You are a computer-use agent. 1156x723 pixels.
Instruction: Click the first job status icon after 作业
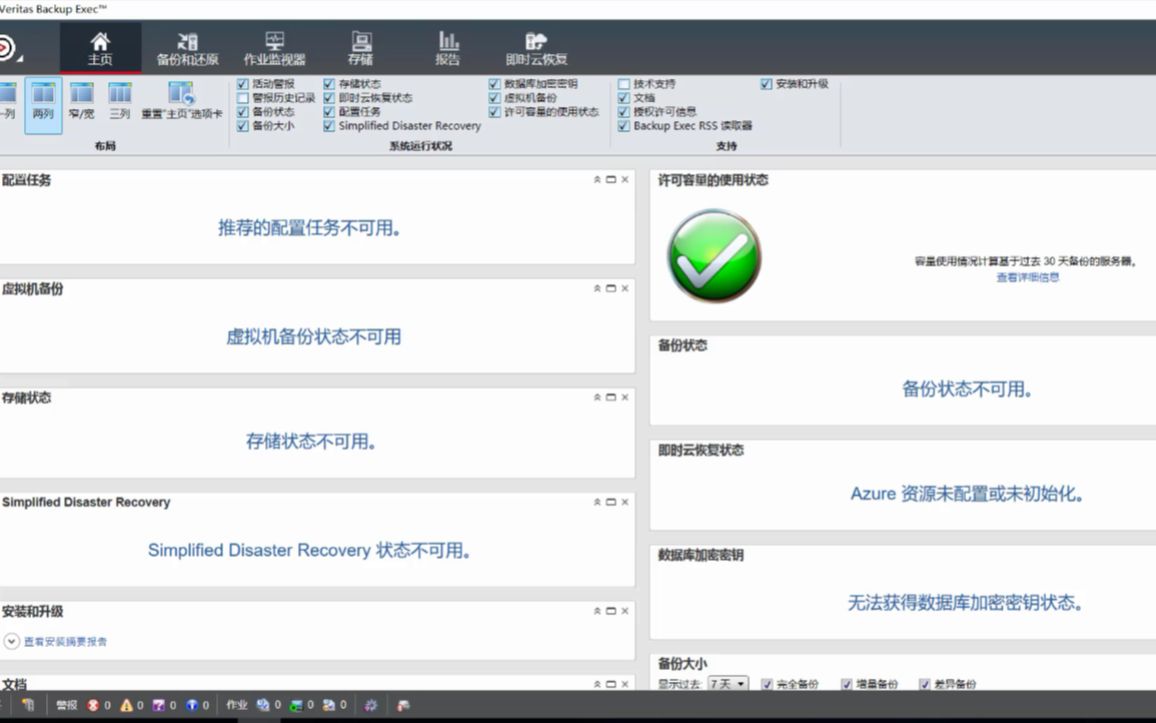pyautogui.click(x=262, y=705)
